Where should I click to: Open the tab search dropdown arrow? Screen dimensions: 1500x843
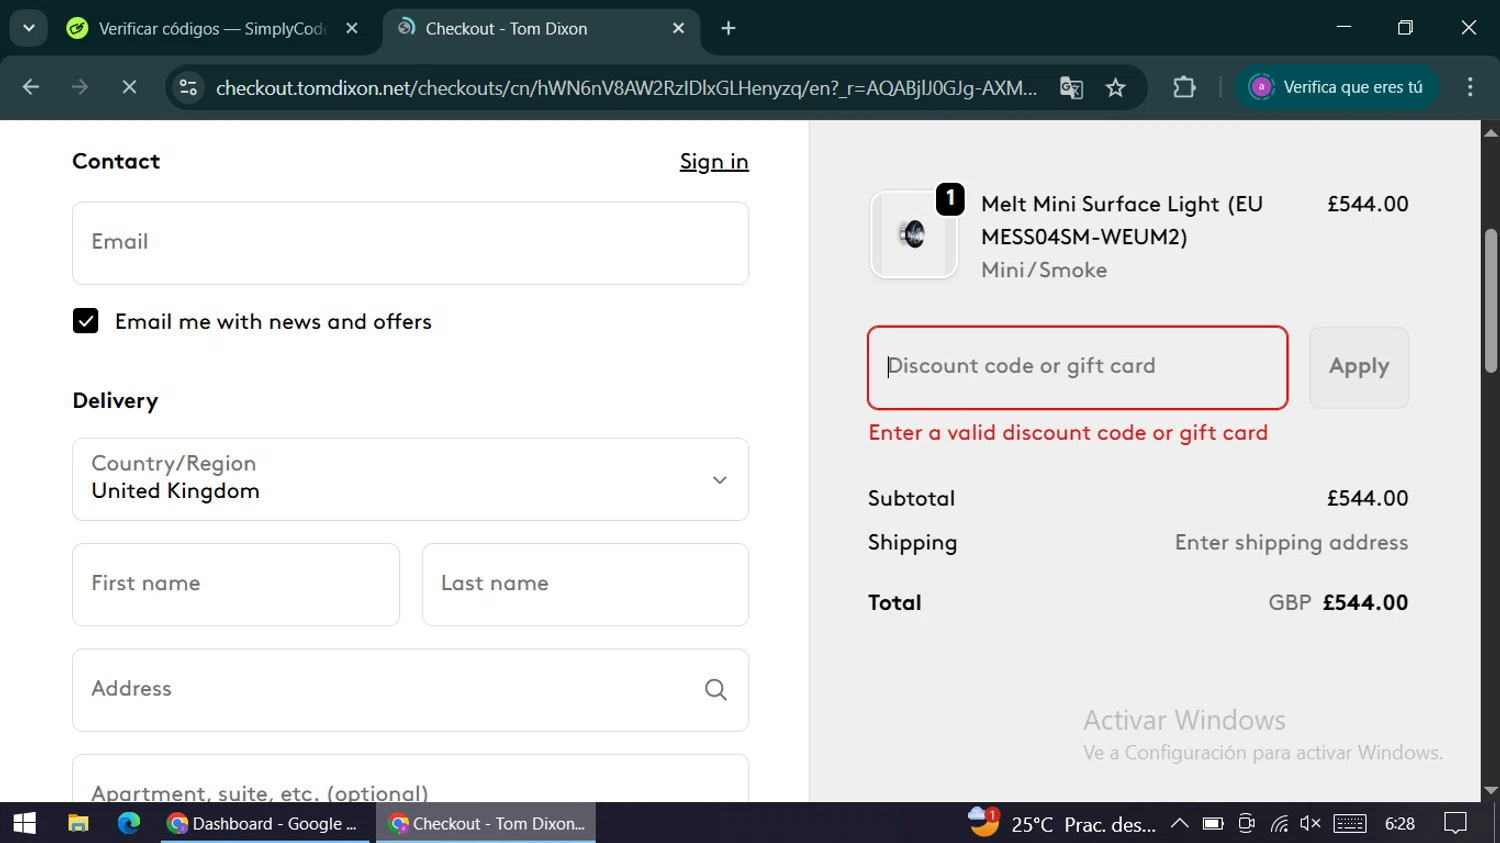coord(29,28)
